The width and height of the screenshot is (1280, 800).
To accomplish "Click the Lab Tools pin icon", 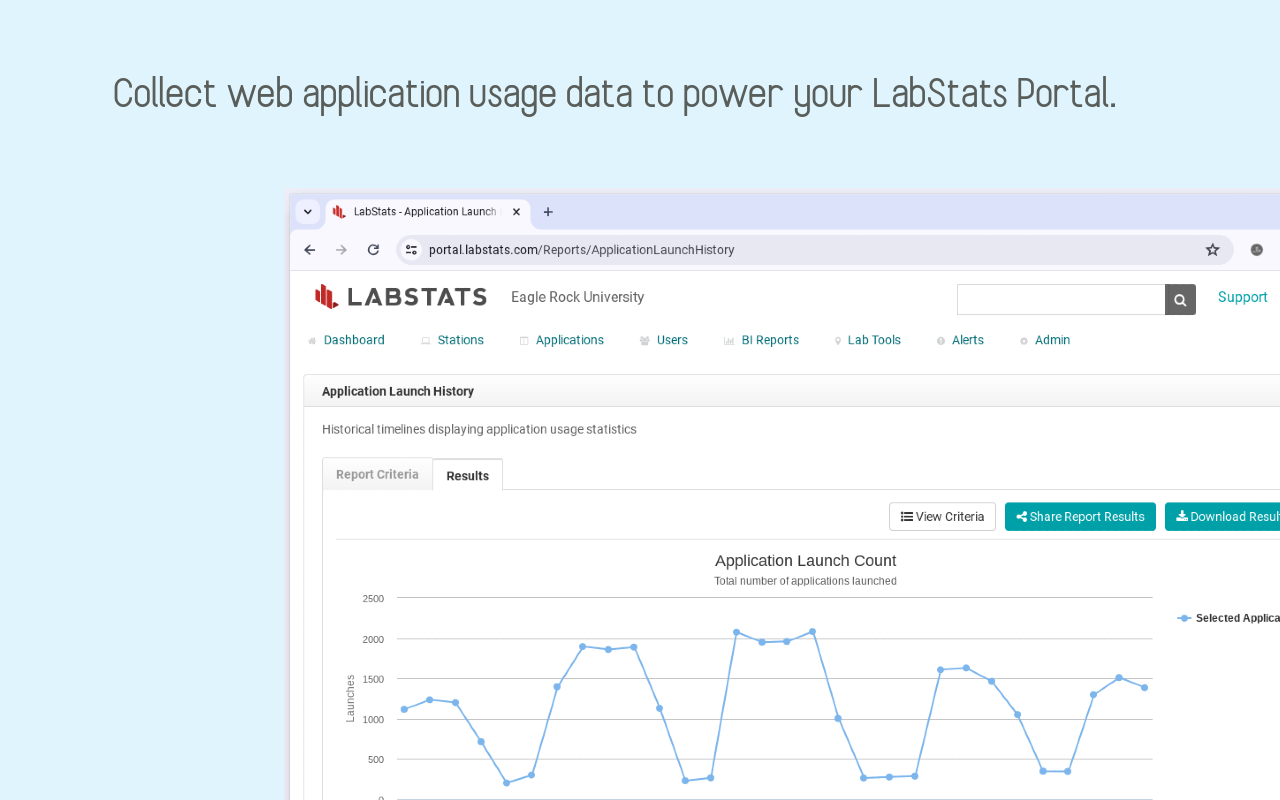I will point(837,340).
